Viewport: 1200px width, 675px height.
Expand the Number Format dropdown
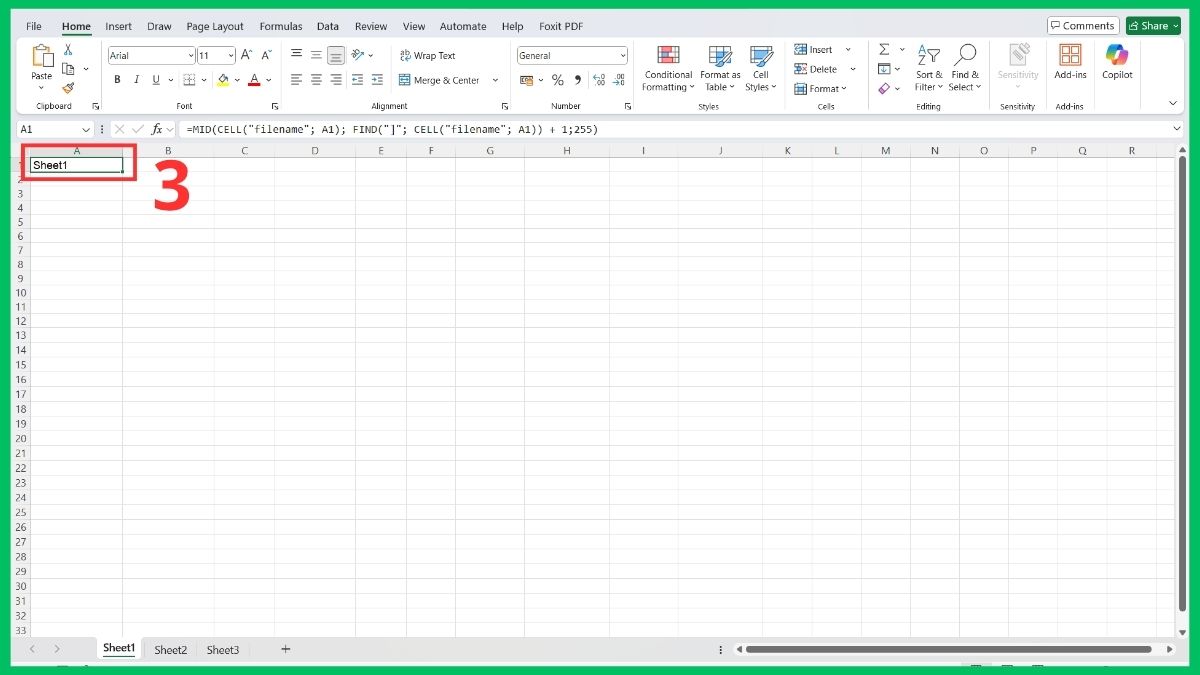[623, 55]
